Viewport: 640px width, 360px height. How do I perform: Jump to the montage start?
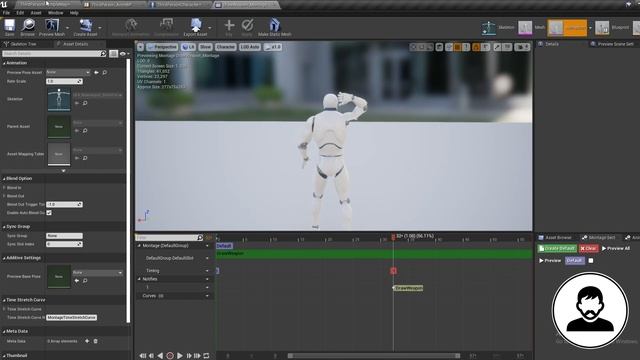coord(142,356)
